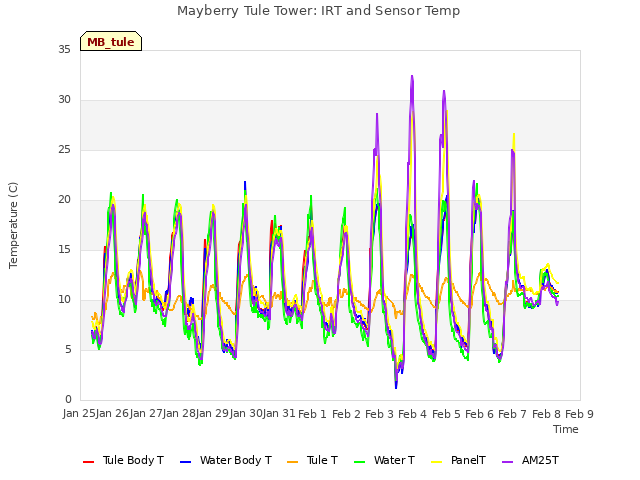This screenshot has height=480, width=640.
Task: Click the 20 y-axis tick label
Action: [x=64, y=200]
